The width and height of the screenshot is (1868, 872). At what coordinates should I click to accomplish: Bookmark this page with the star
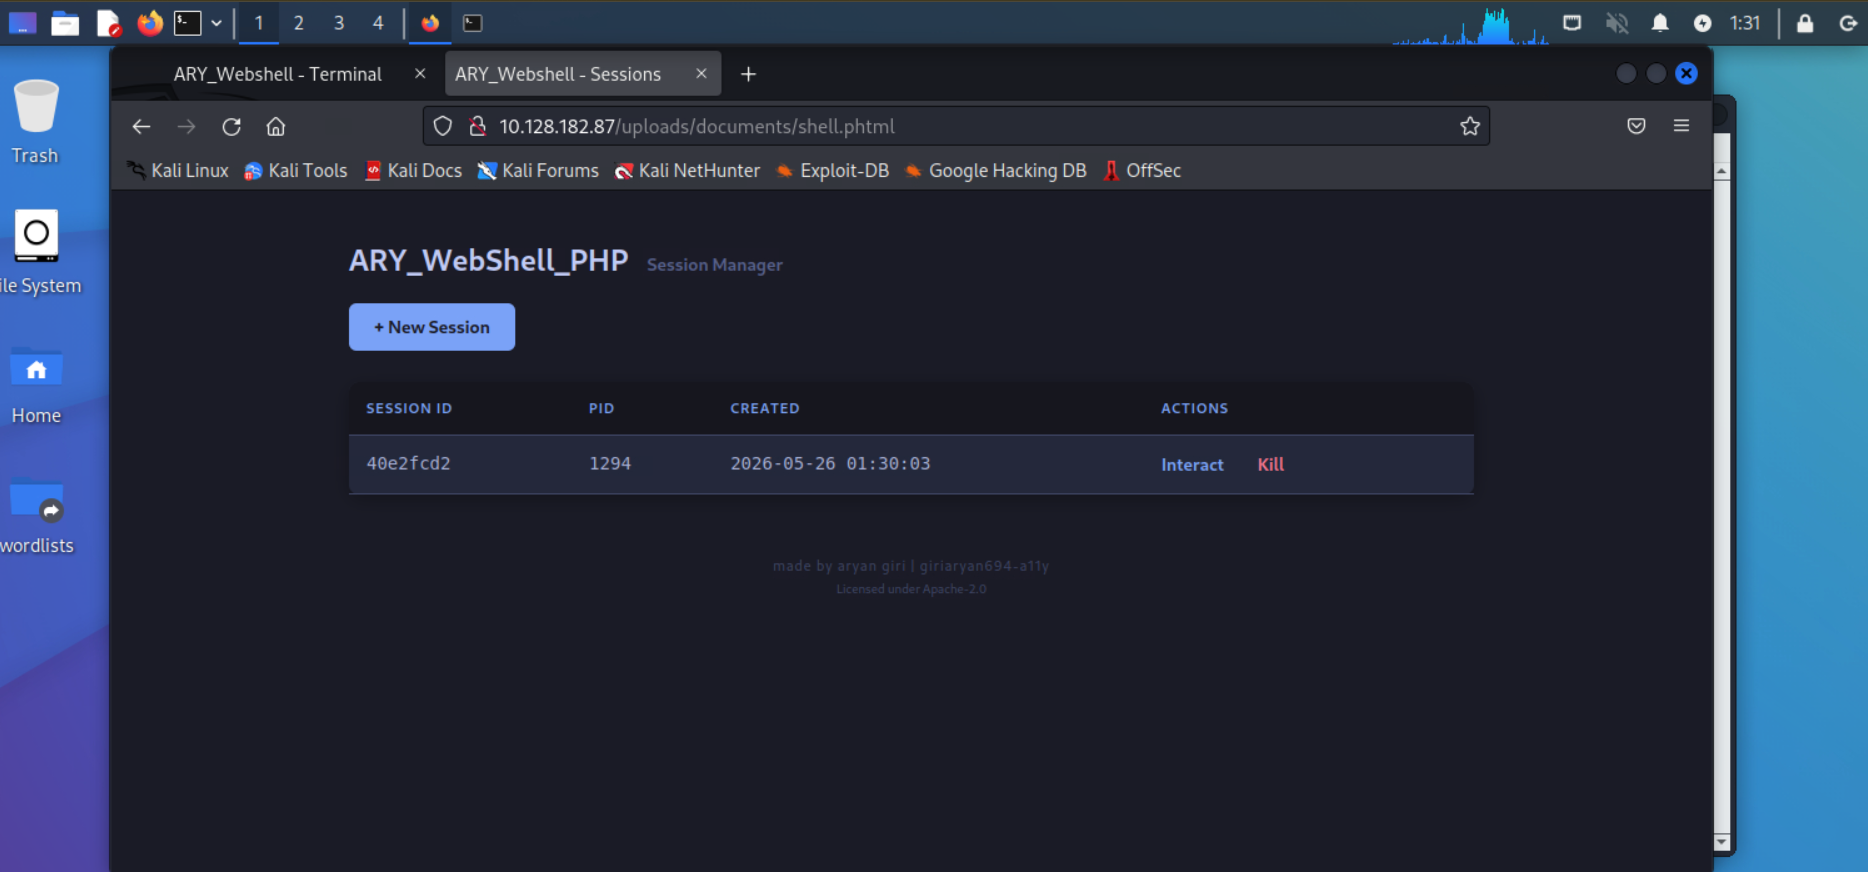(1469, 126)
